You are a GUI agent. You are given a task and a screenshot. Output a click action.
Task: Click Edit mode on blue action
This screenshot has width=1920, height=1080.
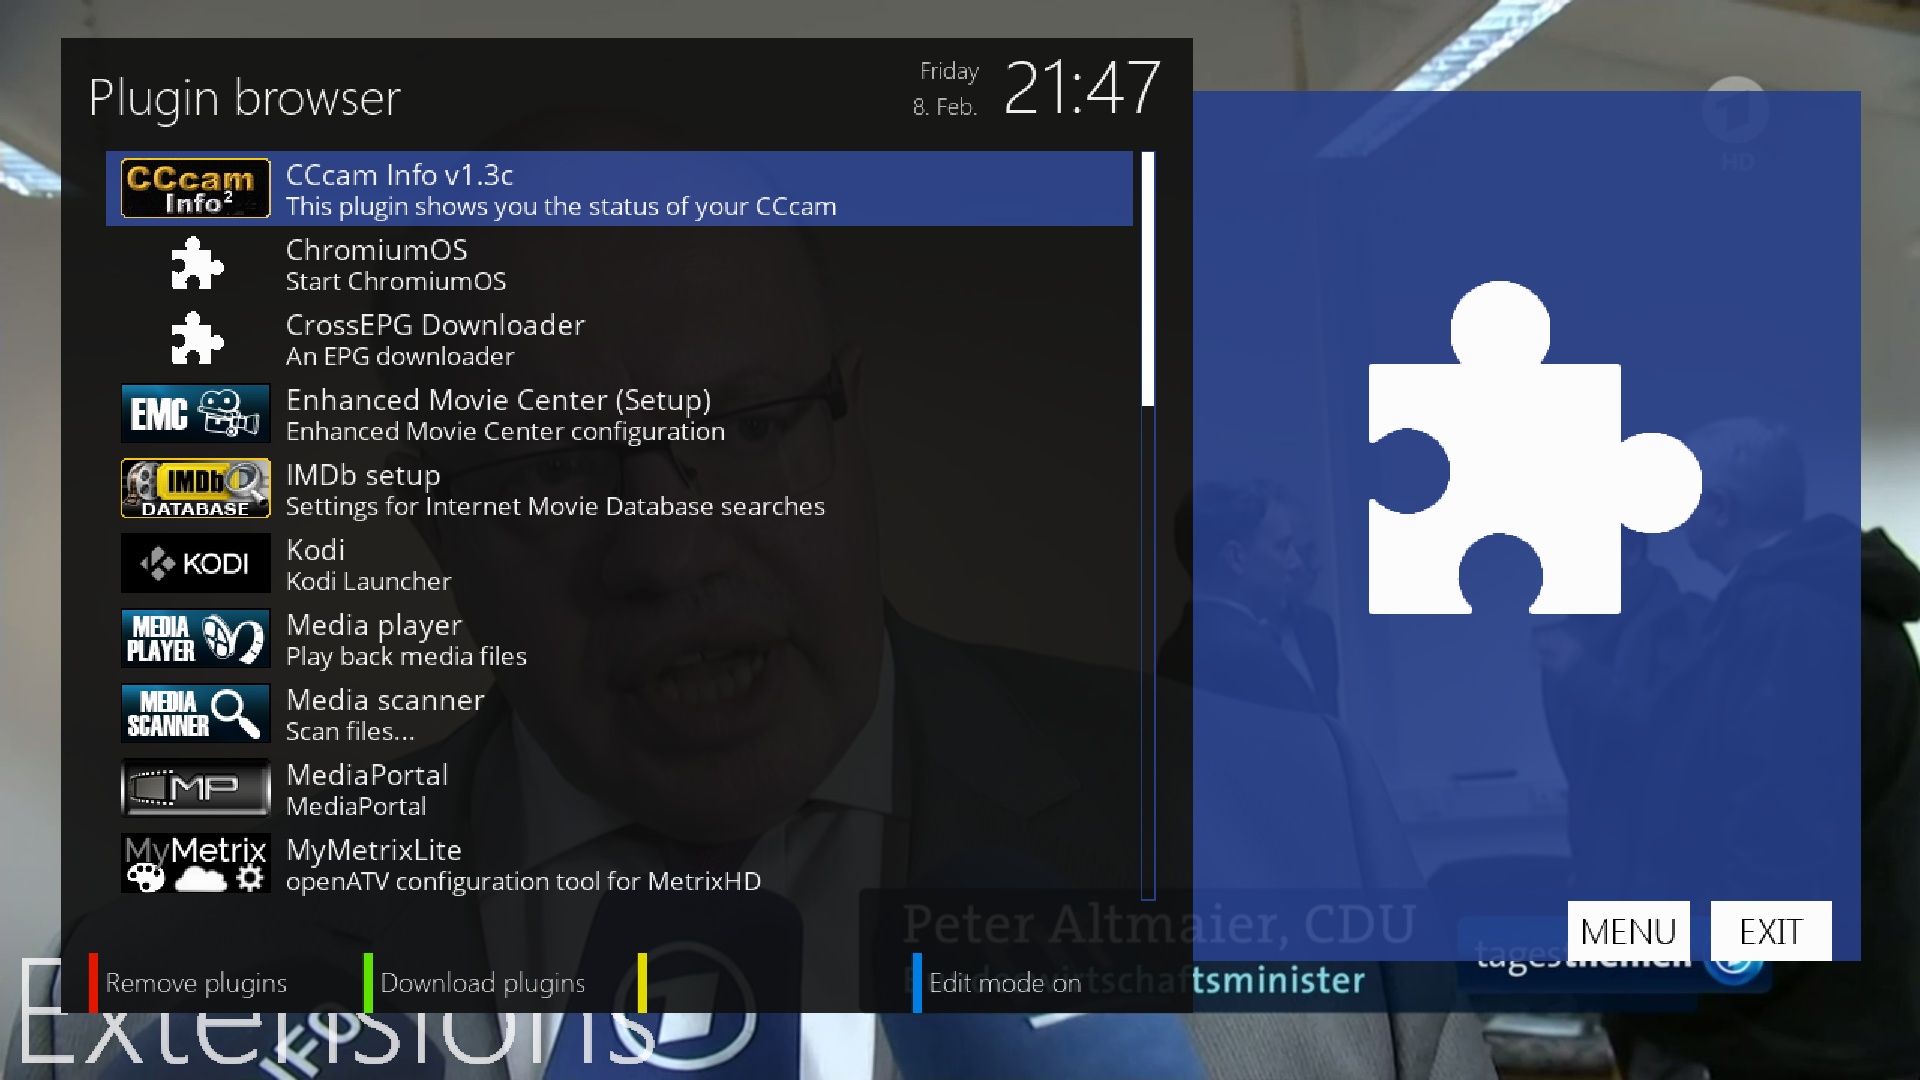1005,983
